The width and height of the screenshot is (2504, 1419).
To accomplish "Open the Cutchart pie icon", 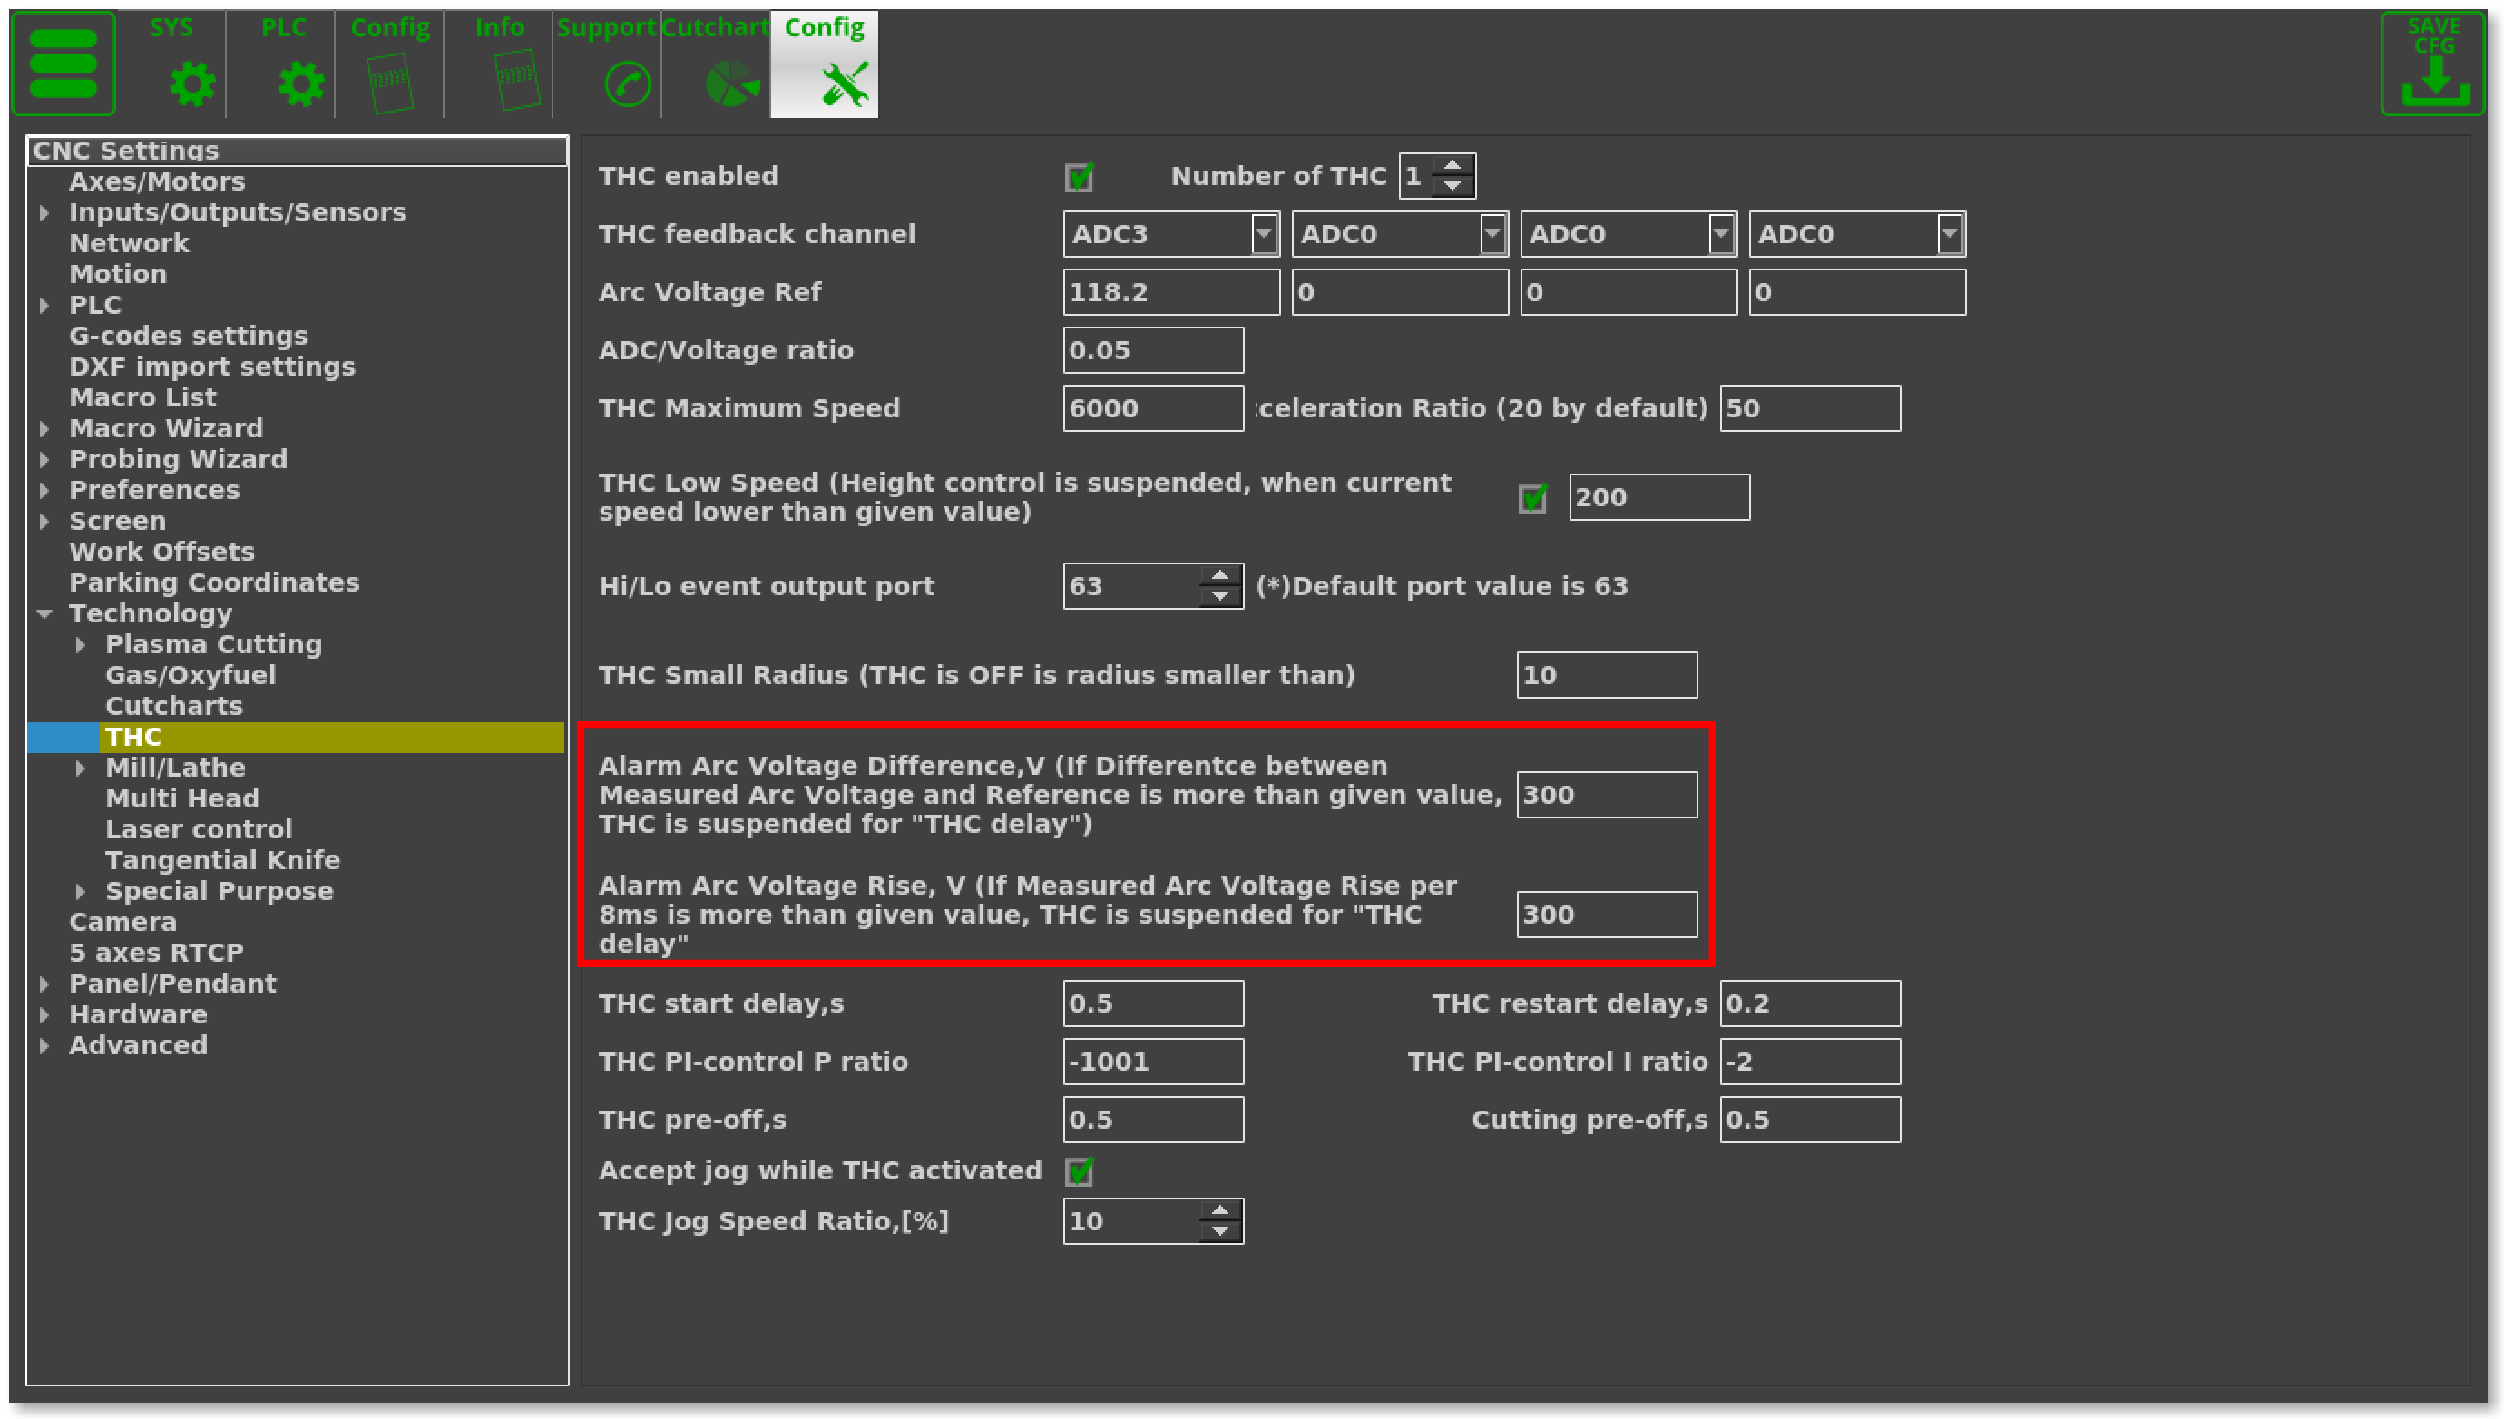I will coord(731,84).
